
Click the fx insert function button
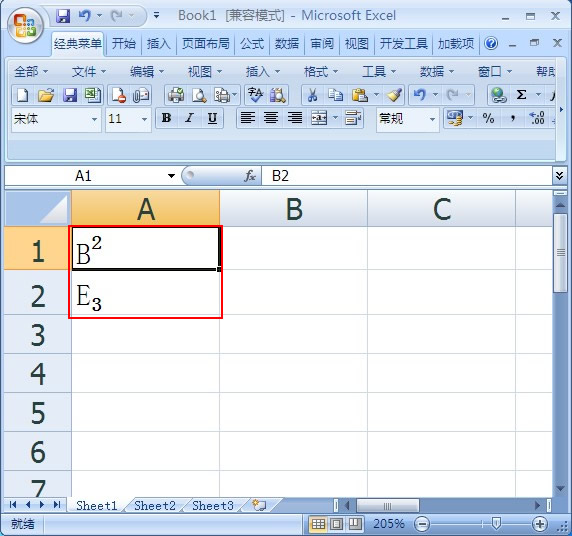[x=250, y=176]
